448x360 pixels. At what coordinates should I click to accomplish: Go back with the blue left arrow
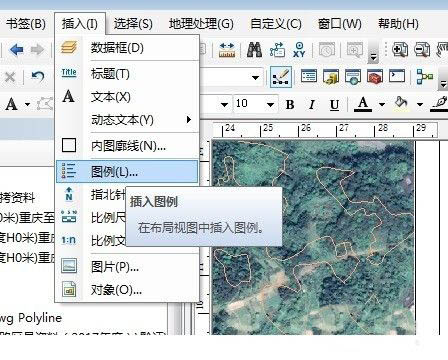pyautogui.click(x=17, y=50)
